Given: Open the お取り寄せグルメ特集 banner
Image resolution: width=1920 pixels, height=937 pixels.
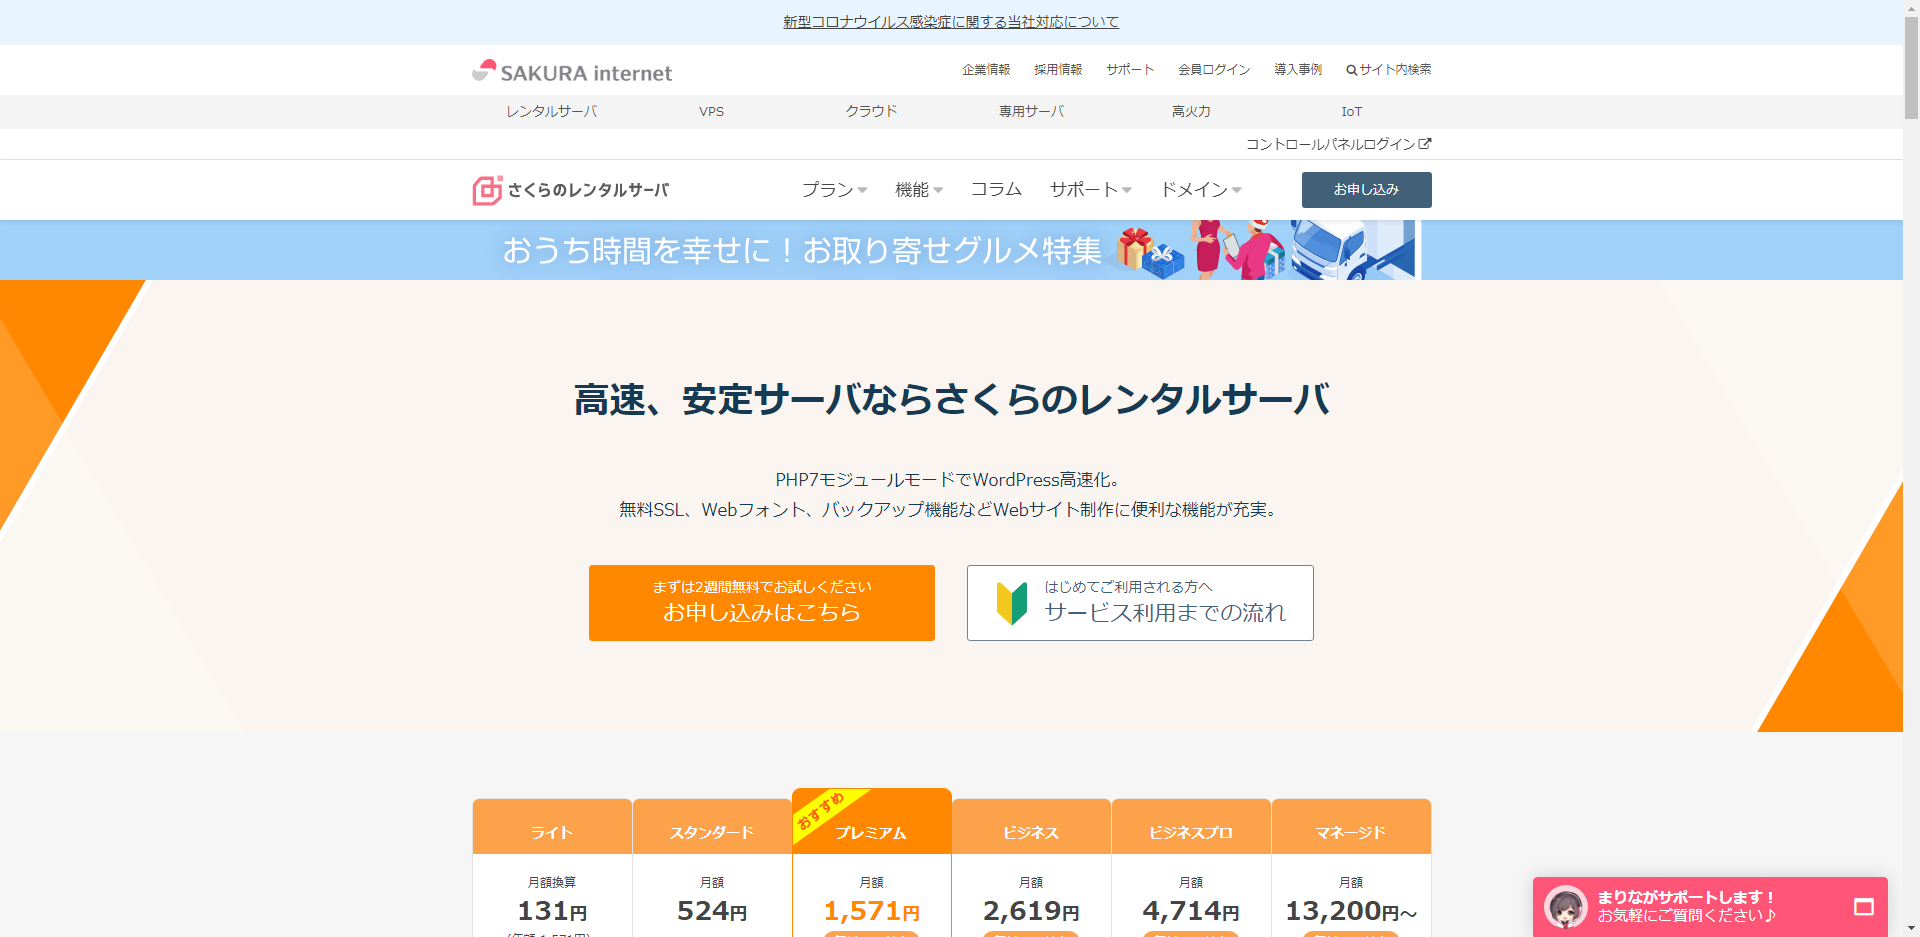Looking at the screenshot, I should 951,250.
